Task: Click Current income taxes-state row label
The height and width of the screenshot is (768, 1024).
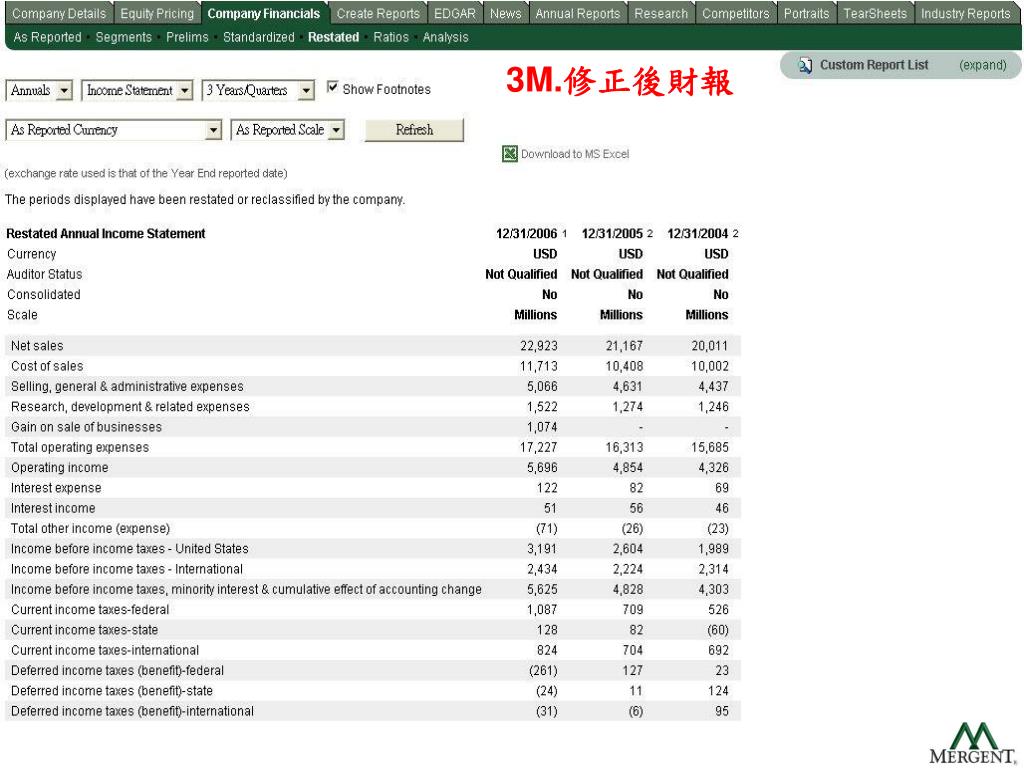Action: pyautogui.click(x=84, y=630)
